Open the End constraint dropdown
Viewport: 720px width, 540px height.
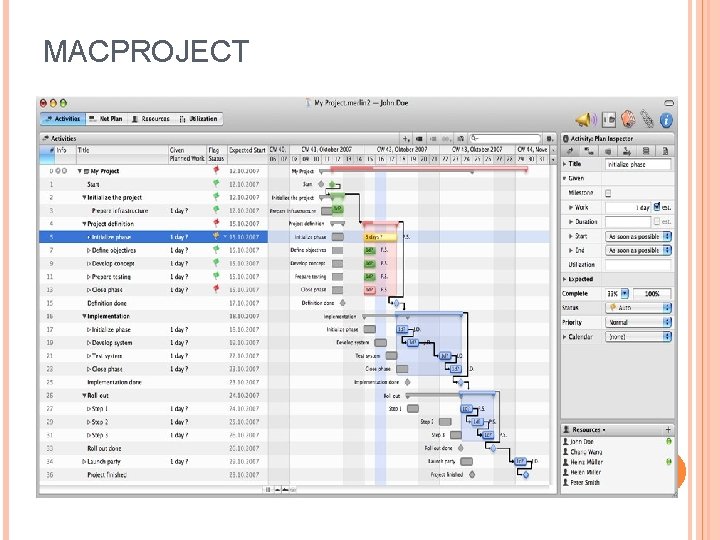tap(638, 250)
